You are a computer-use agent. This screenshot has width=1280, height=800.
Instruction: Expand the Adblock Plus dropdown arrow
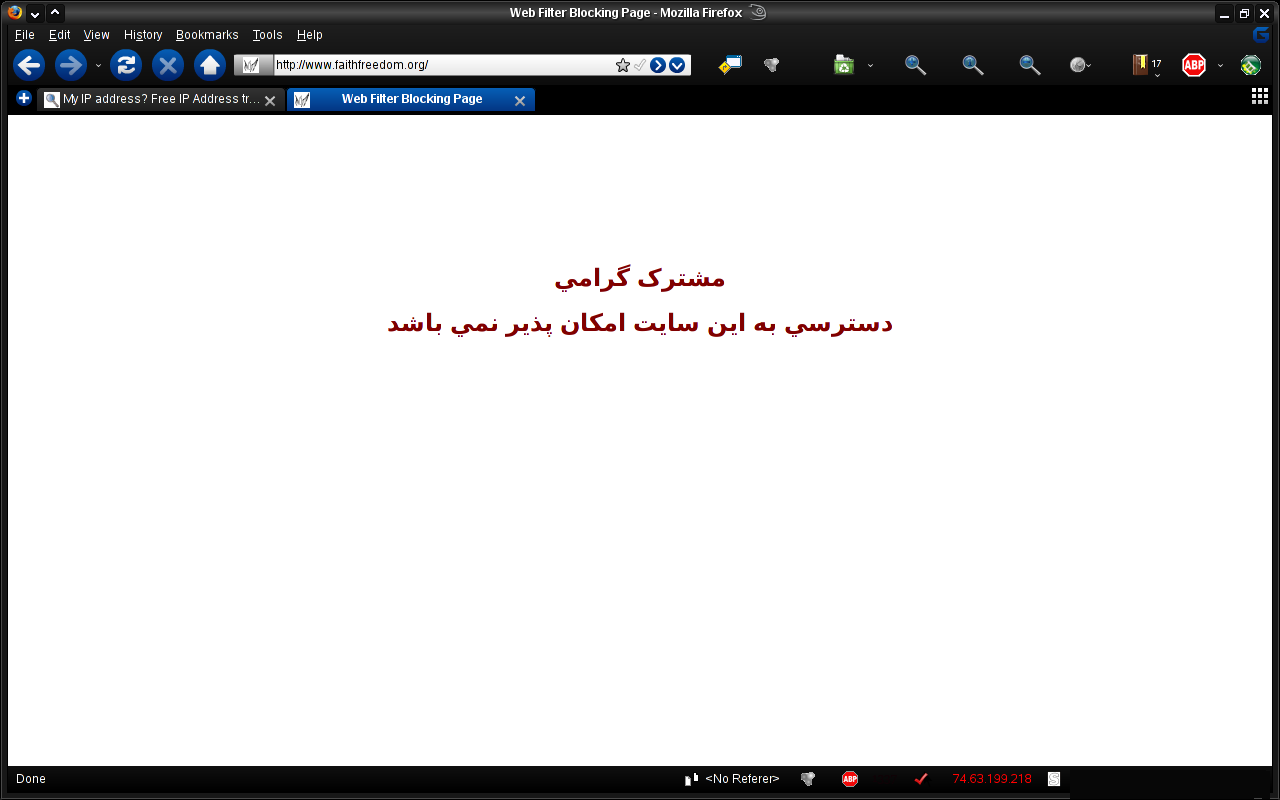[x=1220, y=66]
